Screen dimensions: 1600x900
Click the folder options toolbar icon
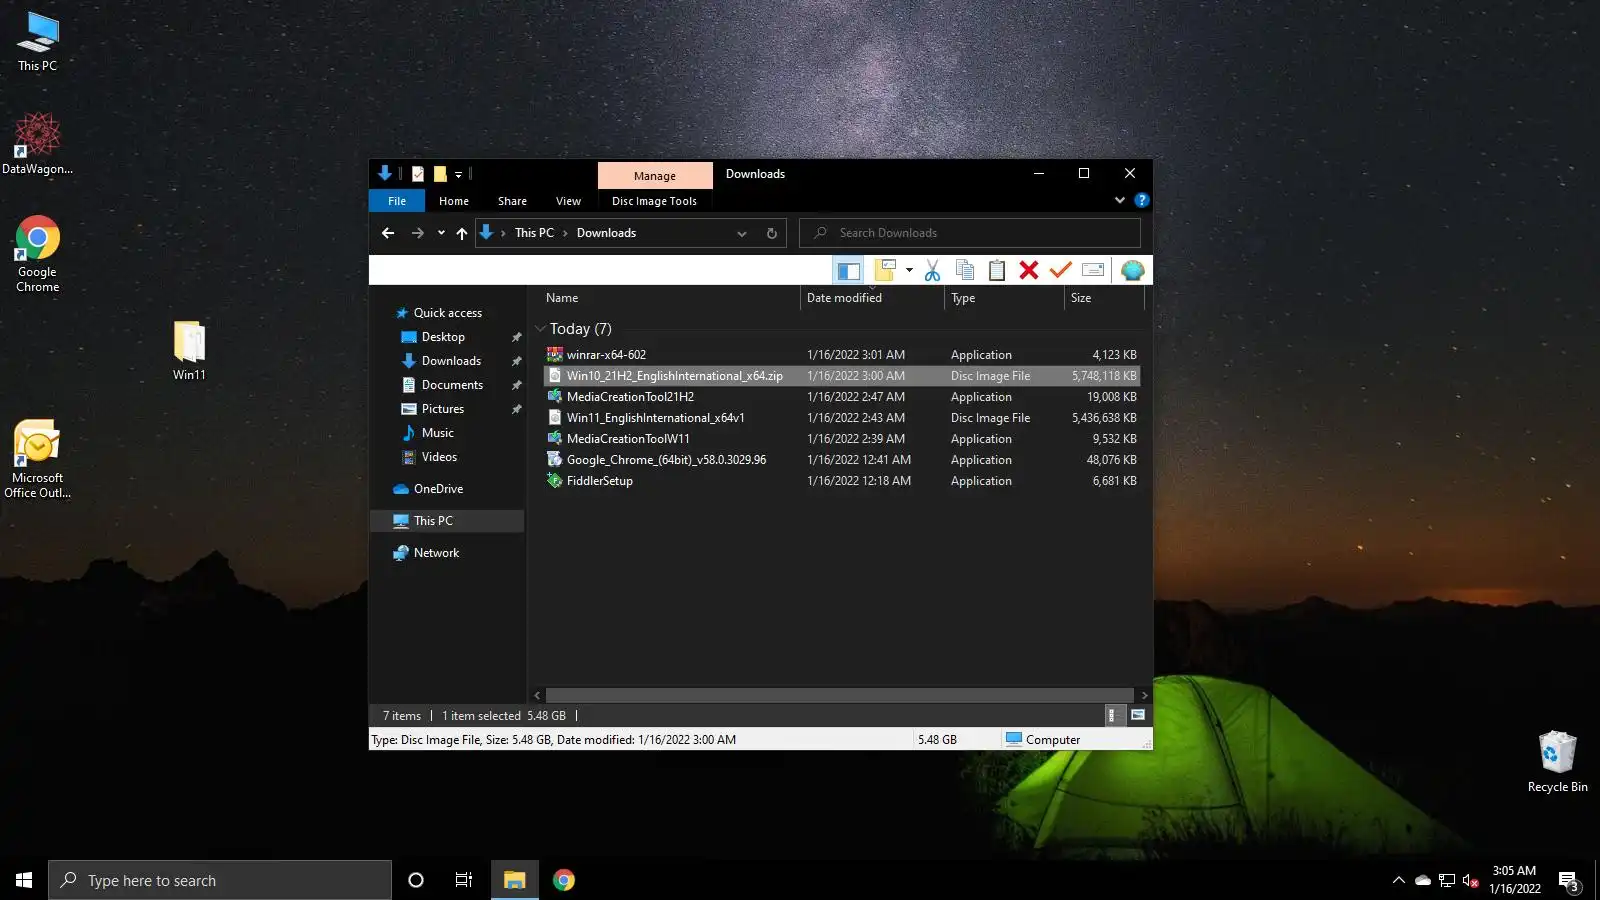(885, 270)
